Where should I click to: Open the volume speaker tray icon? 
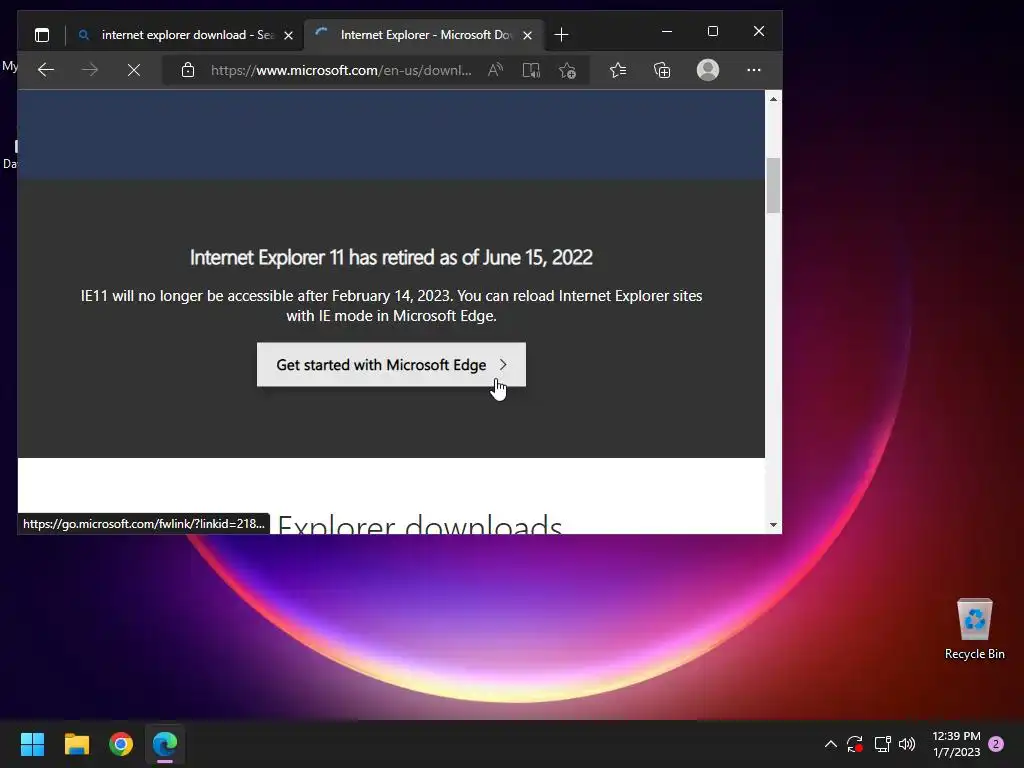coord(907,744)
